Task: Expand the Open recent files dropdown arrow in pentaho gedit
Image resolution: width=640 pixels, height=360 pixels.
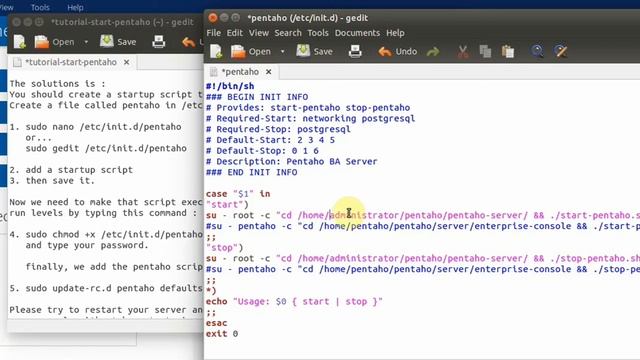Action: click(282, 52)
